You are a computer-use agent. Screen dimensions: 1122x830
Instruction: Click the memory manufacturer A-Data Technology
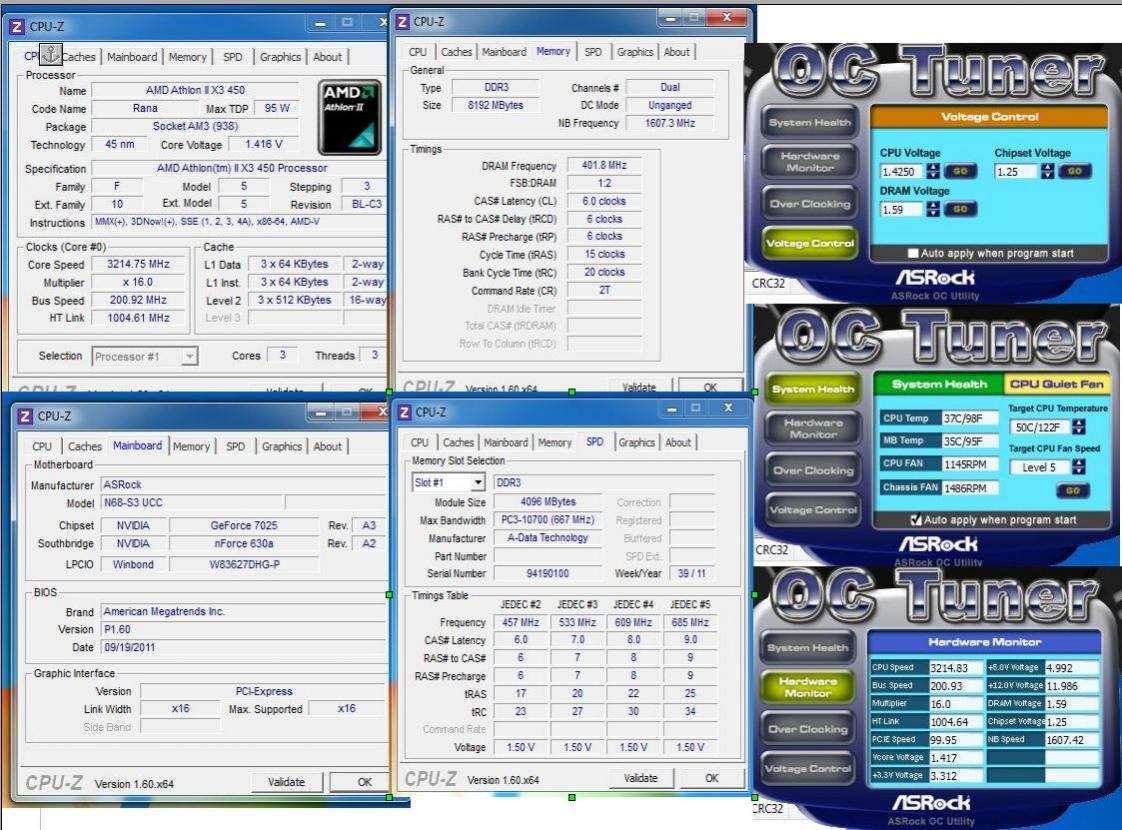547,537
